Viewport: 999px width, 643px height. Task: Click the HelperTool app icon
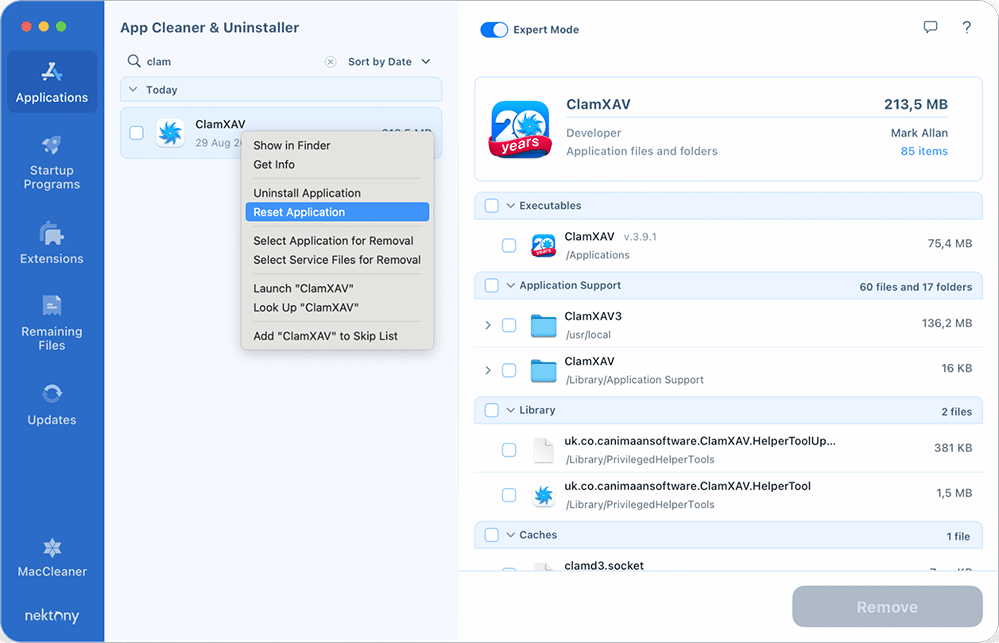pyautogui.click(x=543, y=495)
